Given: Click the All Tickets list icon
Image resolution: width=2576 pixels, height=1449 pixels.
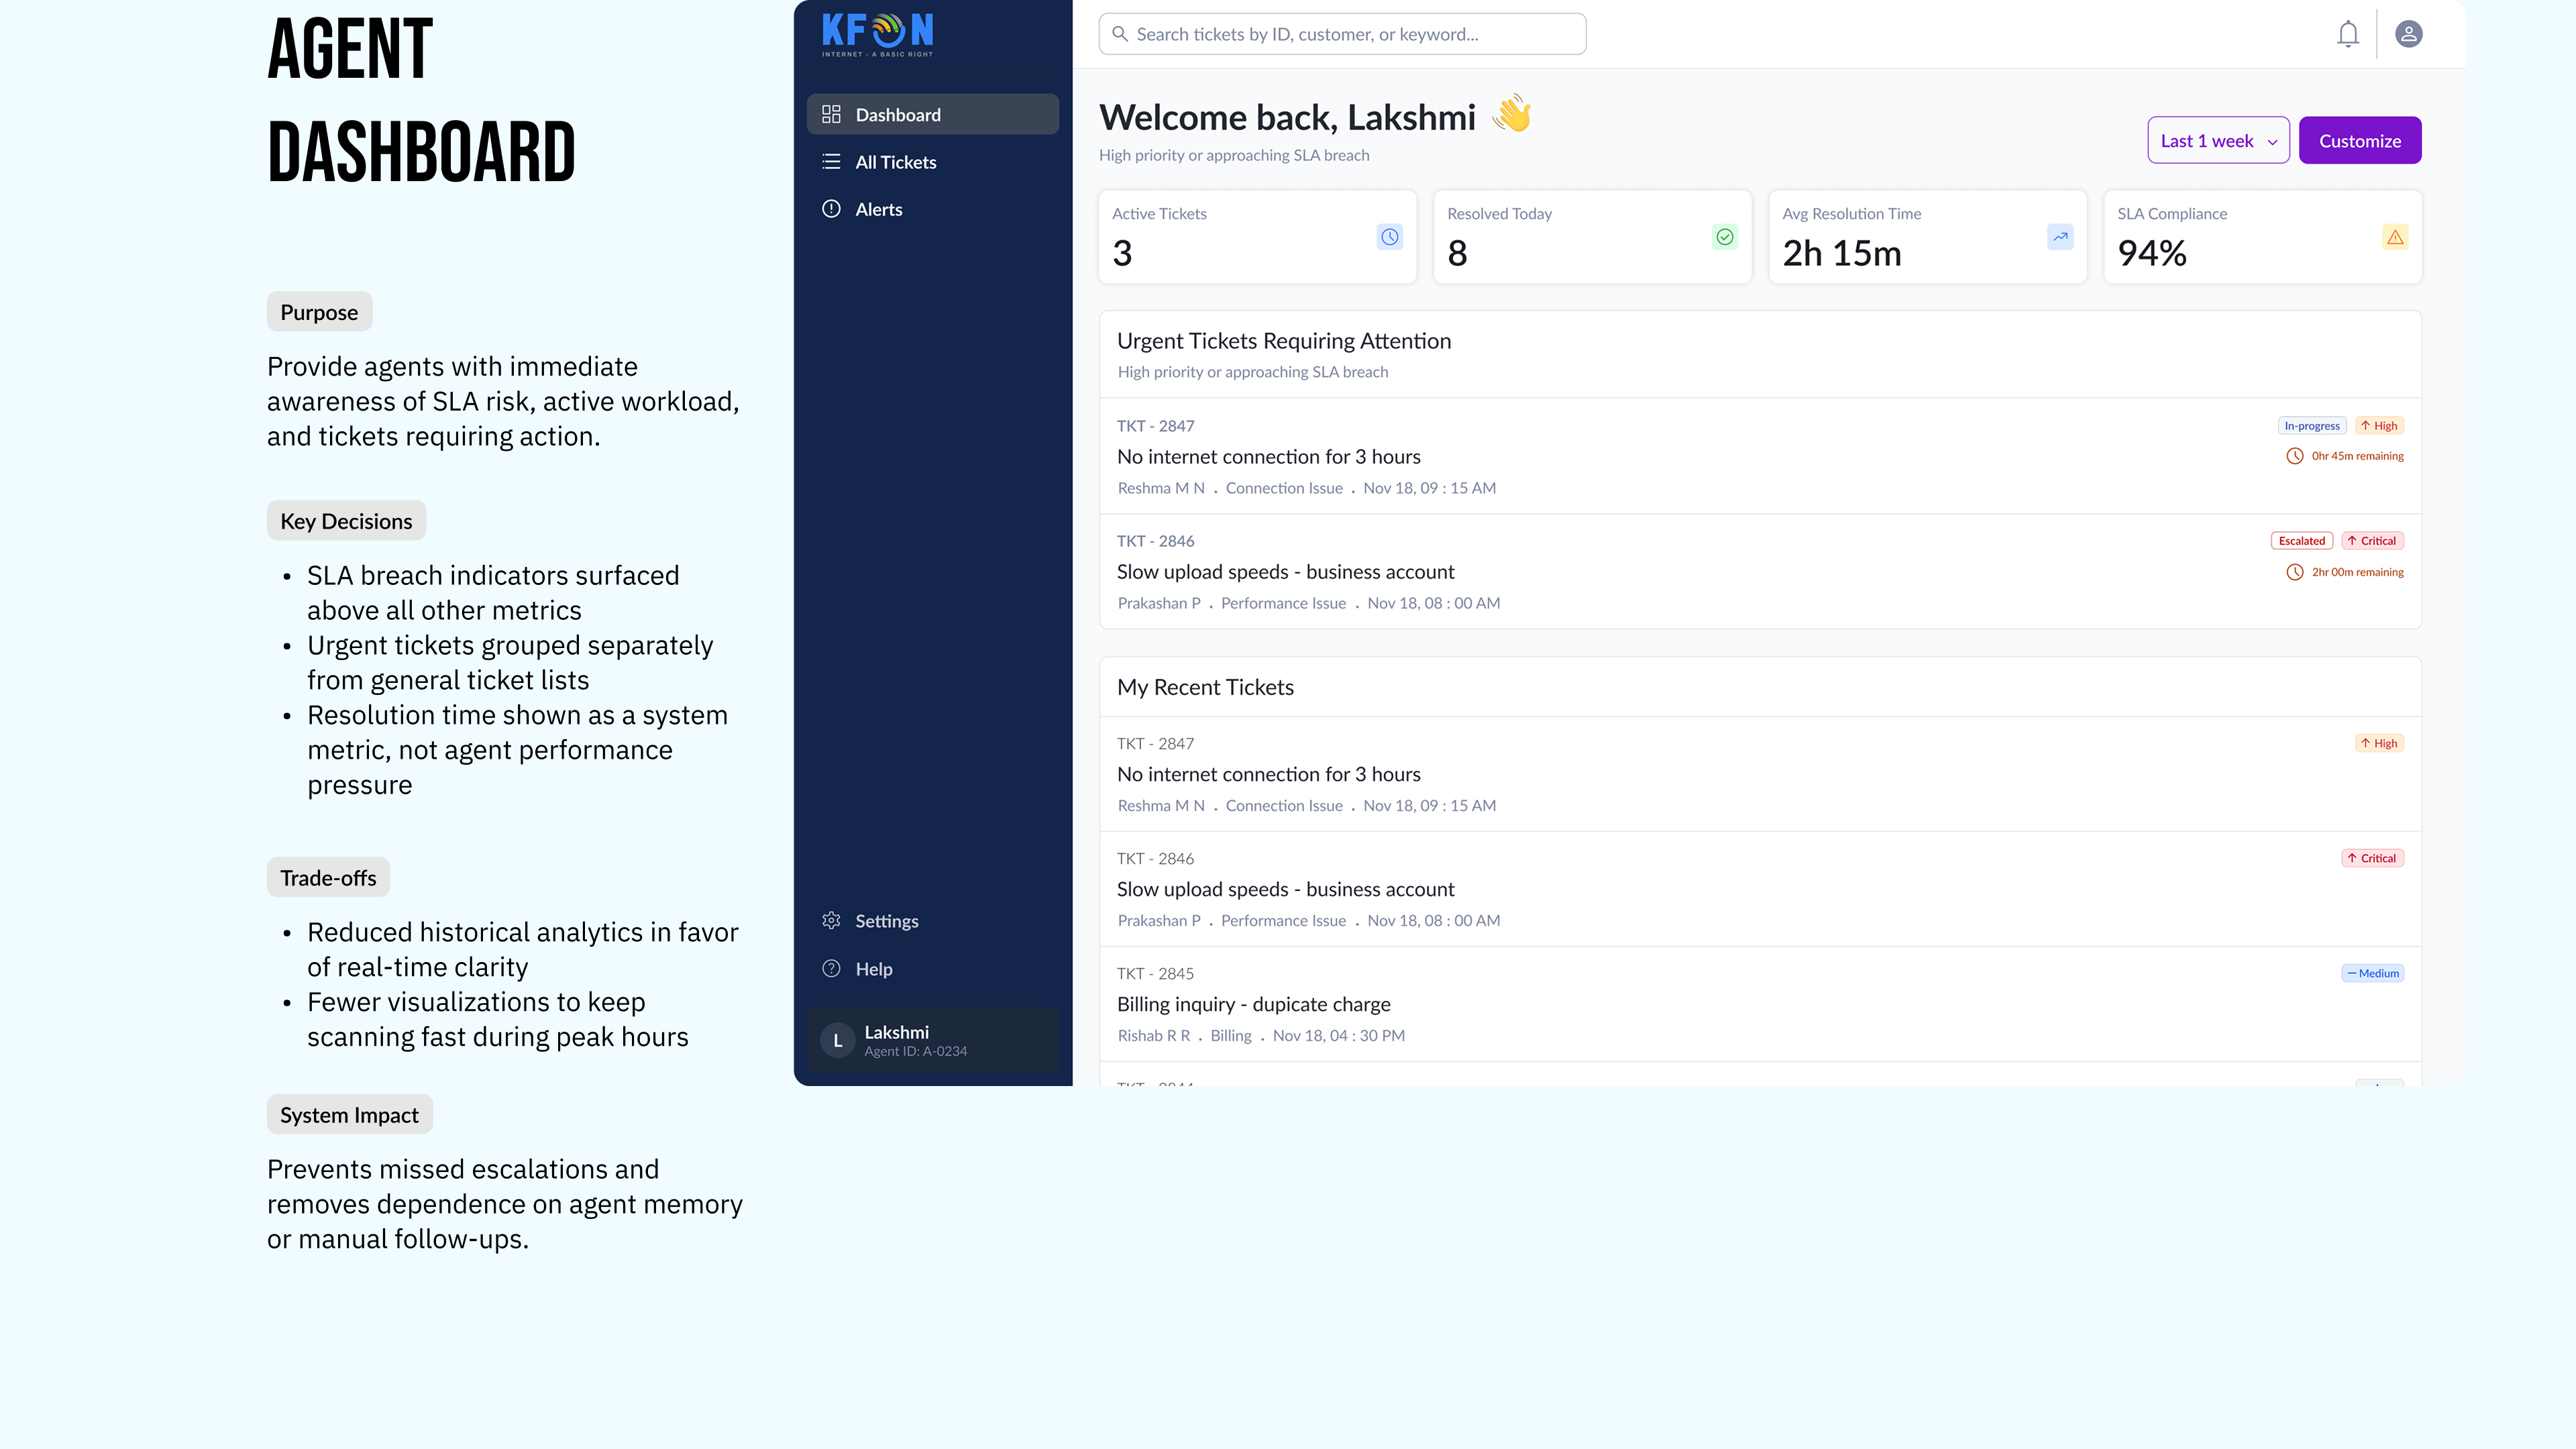Looking at the screenshot, I should (831, 162).
